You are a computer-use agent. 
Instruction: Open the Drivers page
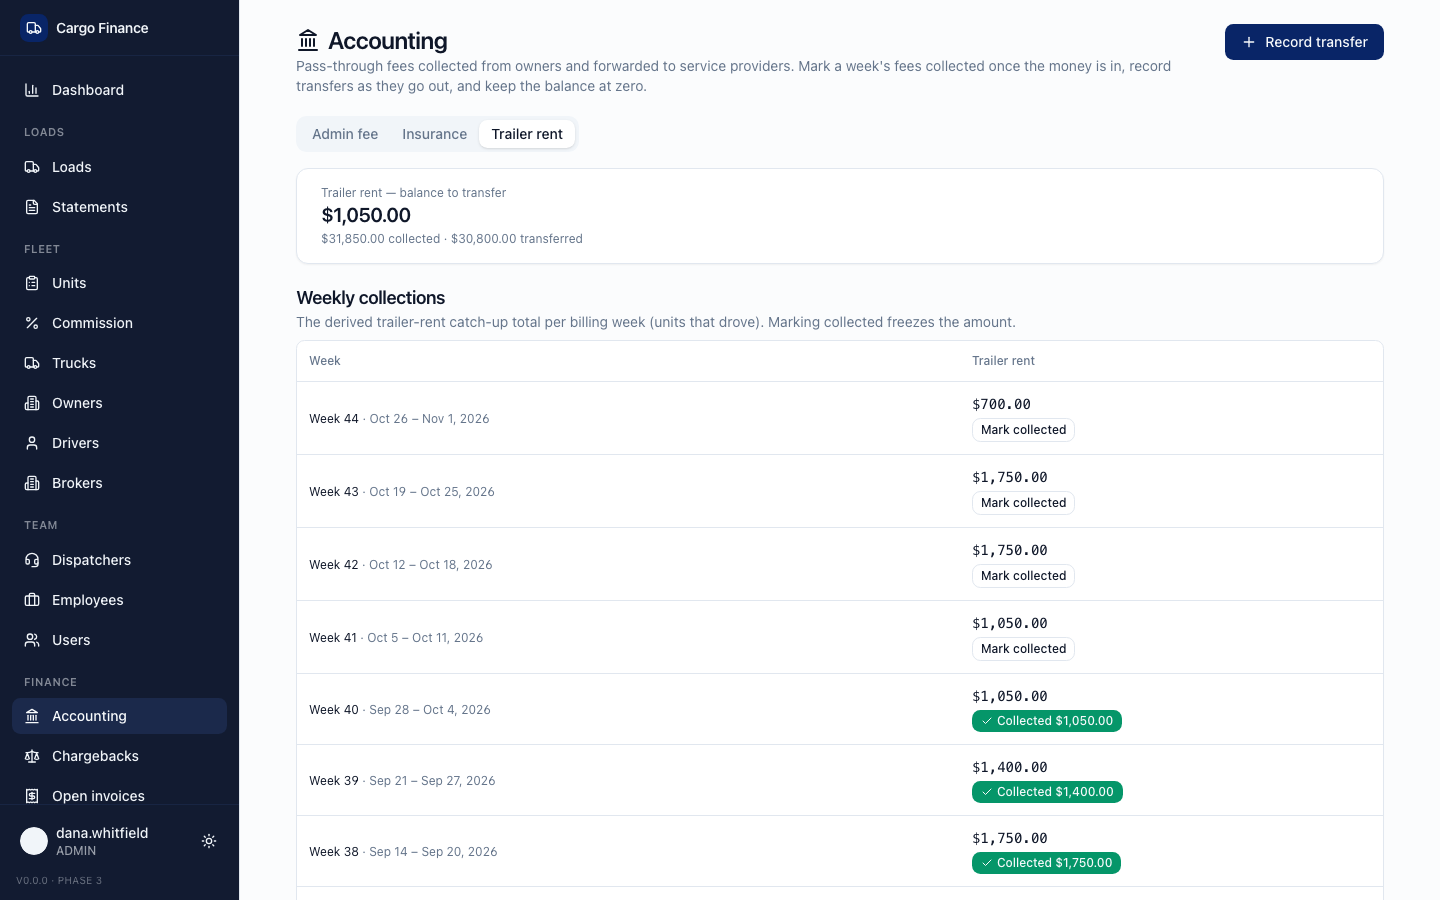(x=119, y=443)
